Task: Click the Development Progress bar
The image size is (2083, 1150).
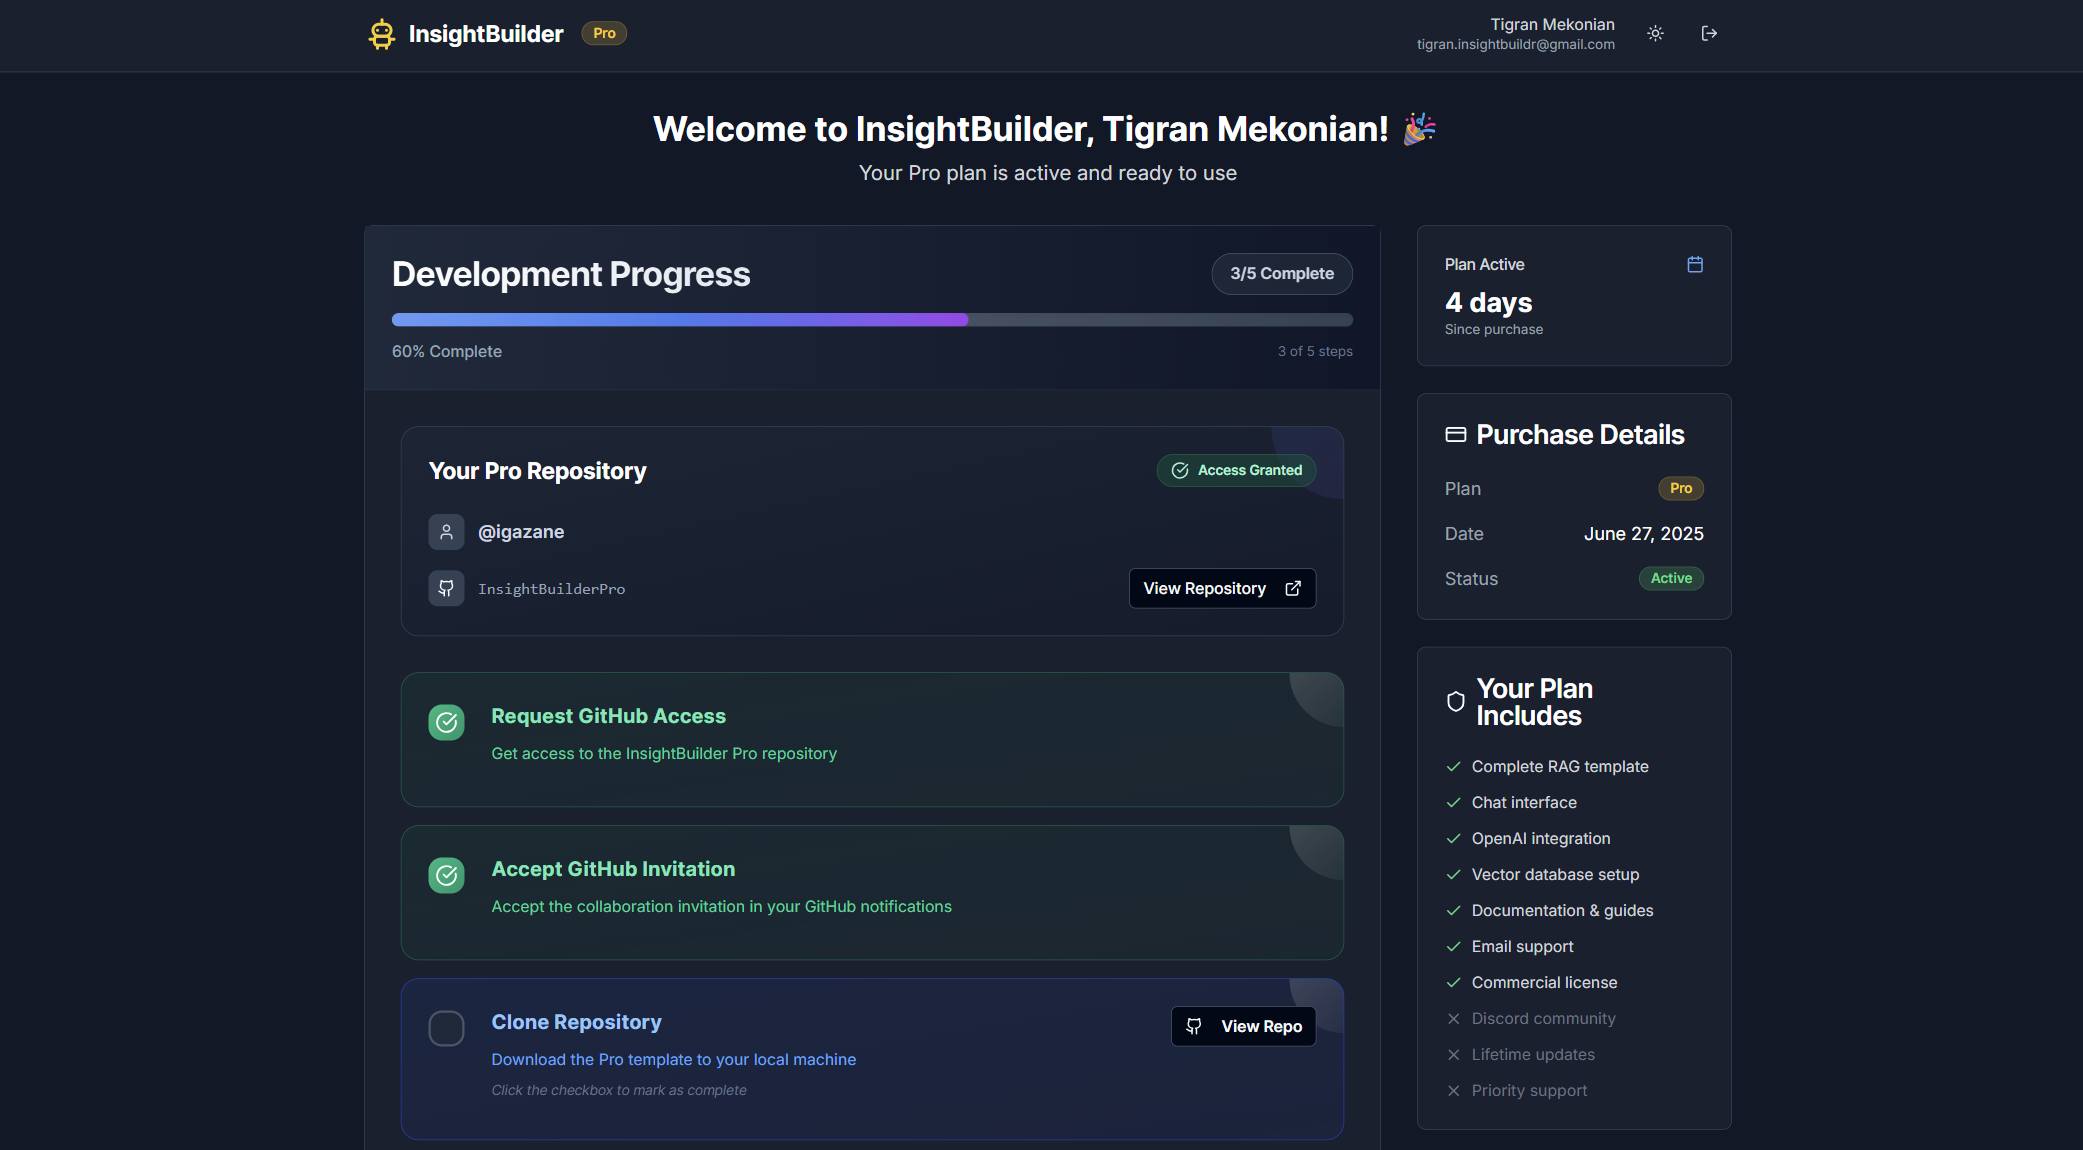Action: (872, 319)
